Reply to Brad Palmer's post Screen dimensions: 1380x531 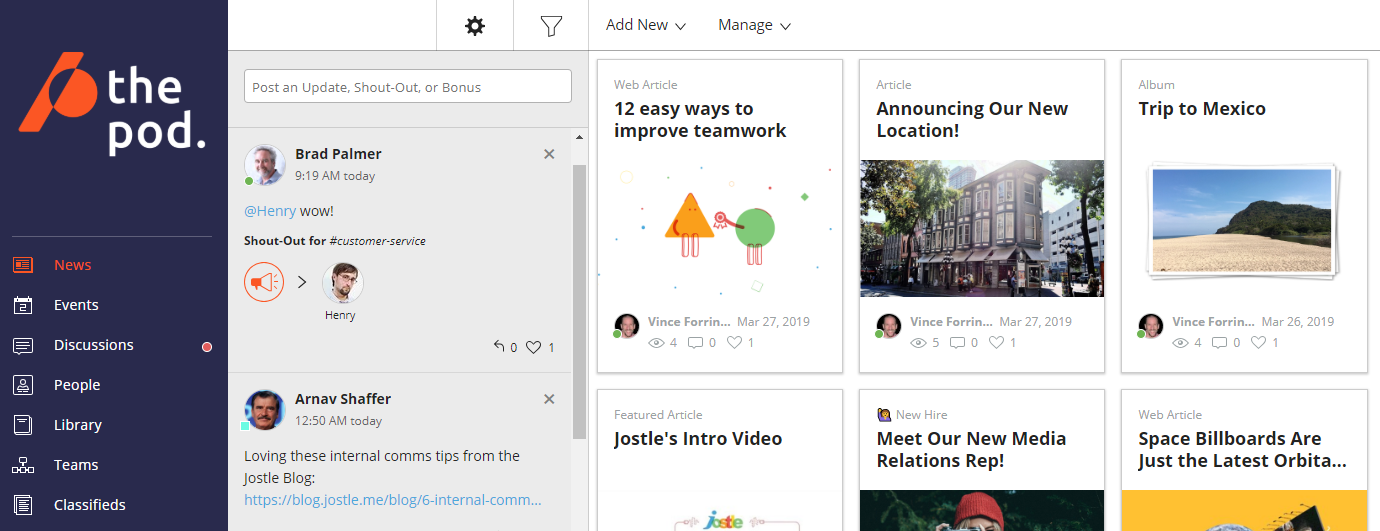pos(499,347)
